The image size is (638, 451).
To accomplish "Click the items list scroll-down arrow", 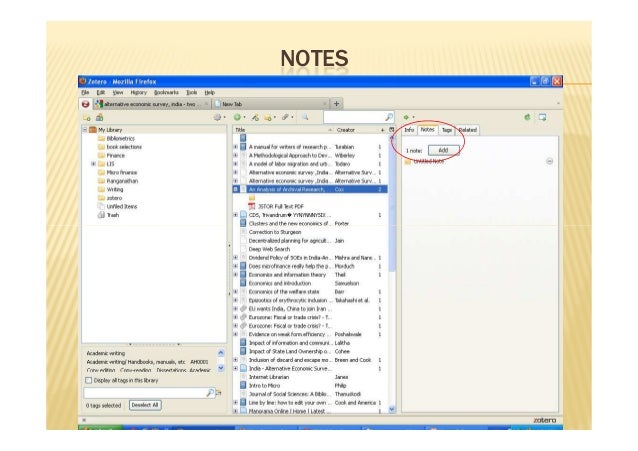I will click(392, 409).
